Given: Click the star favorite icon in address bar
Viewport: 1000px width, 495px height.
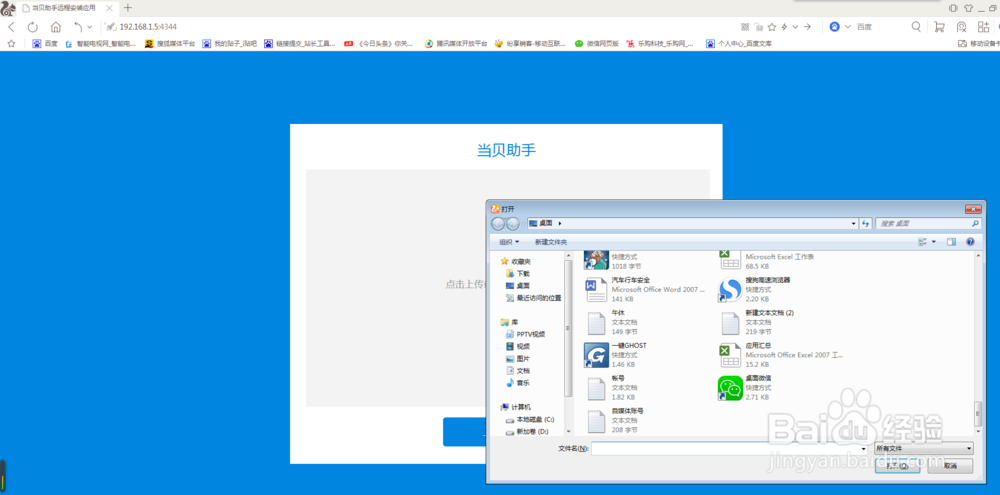Looking at the screenshot, I should pyautogui.click(x=772, y=27).
